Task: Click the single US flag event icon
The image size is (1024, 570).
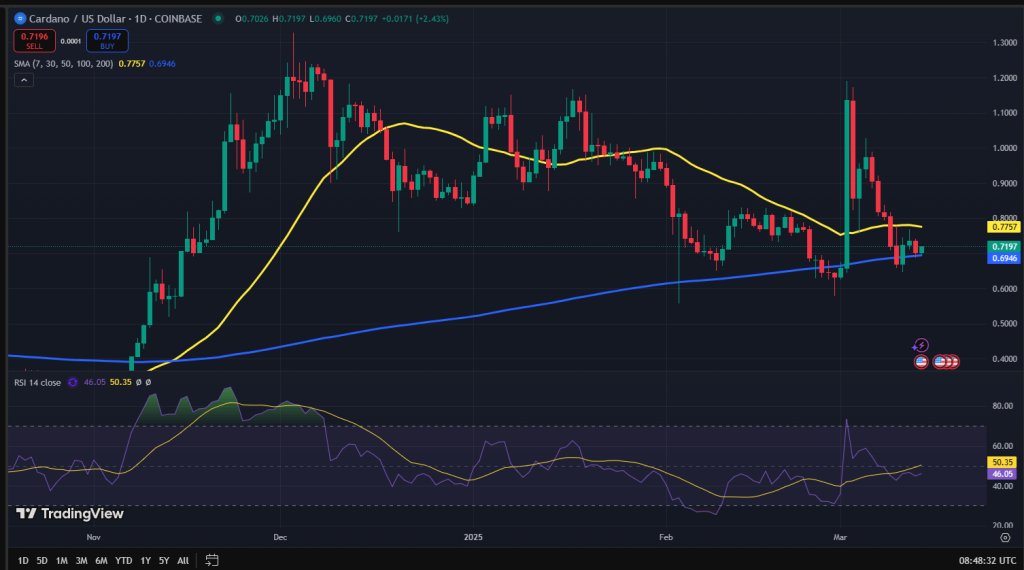Action: (921, 361)
